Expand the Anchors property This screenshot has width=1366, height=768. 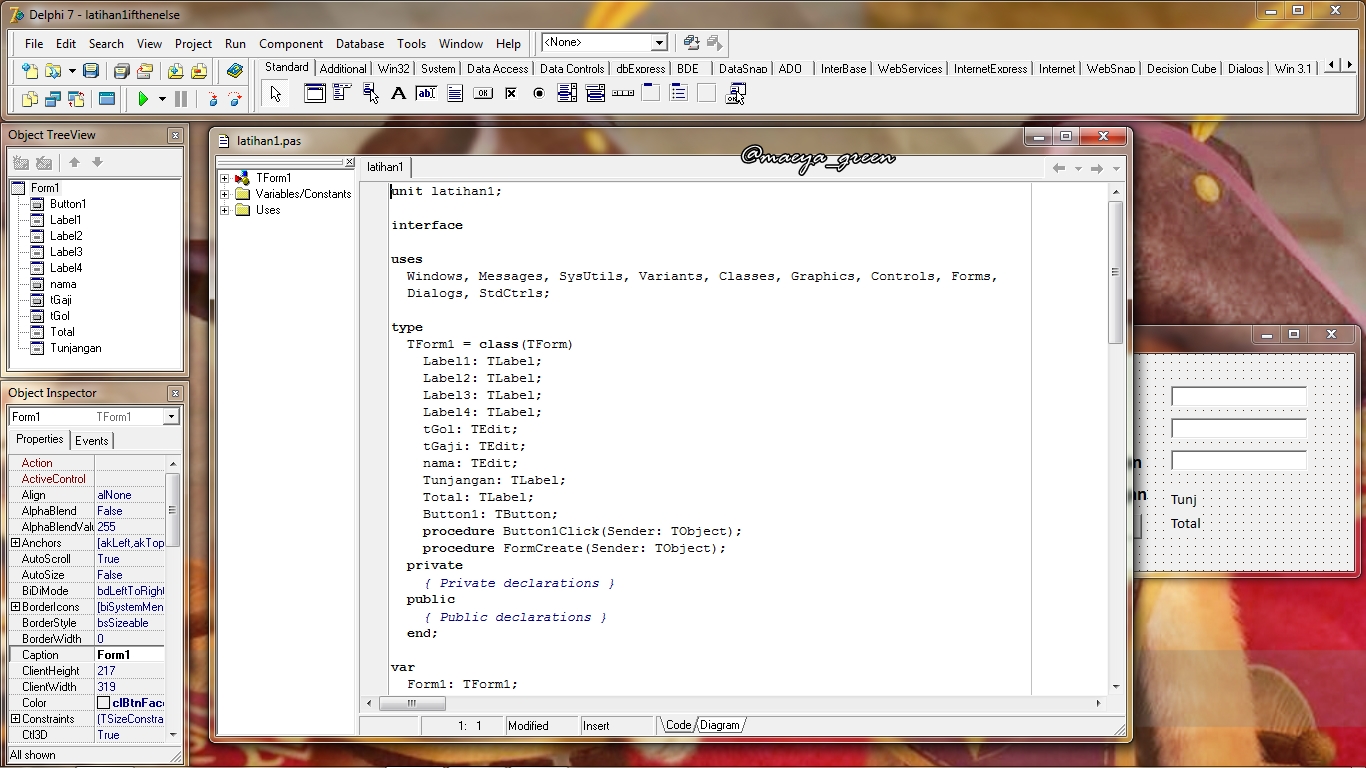[x=15, y=543]
